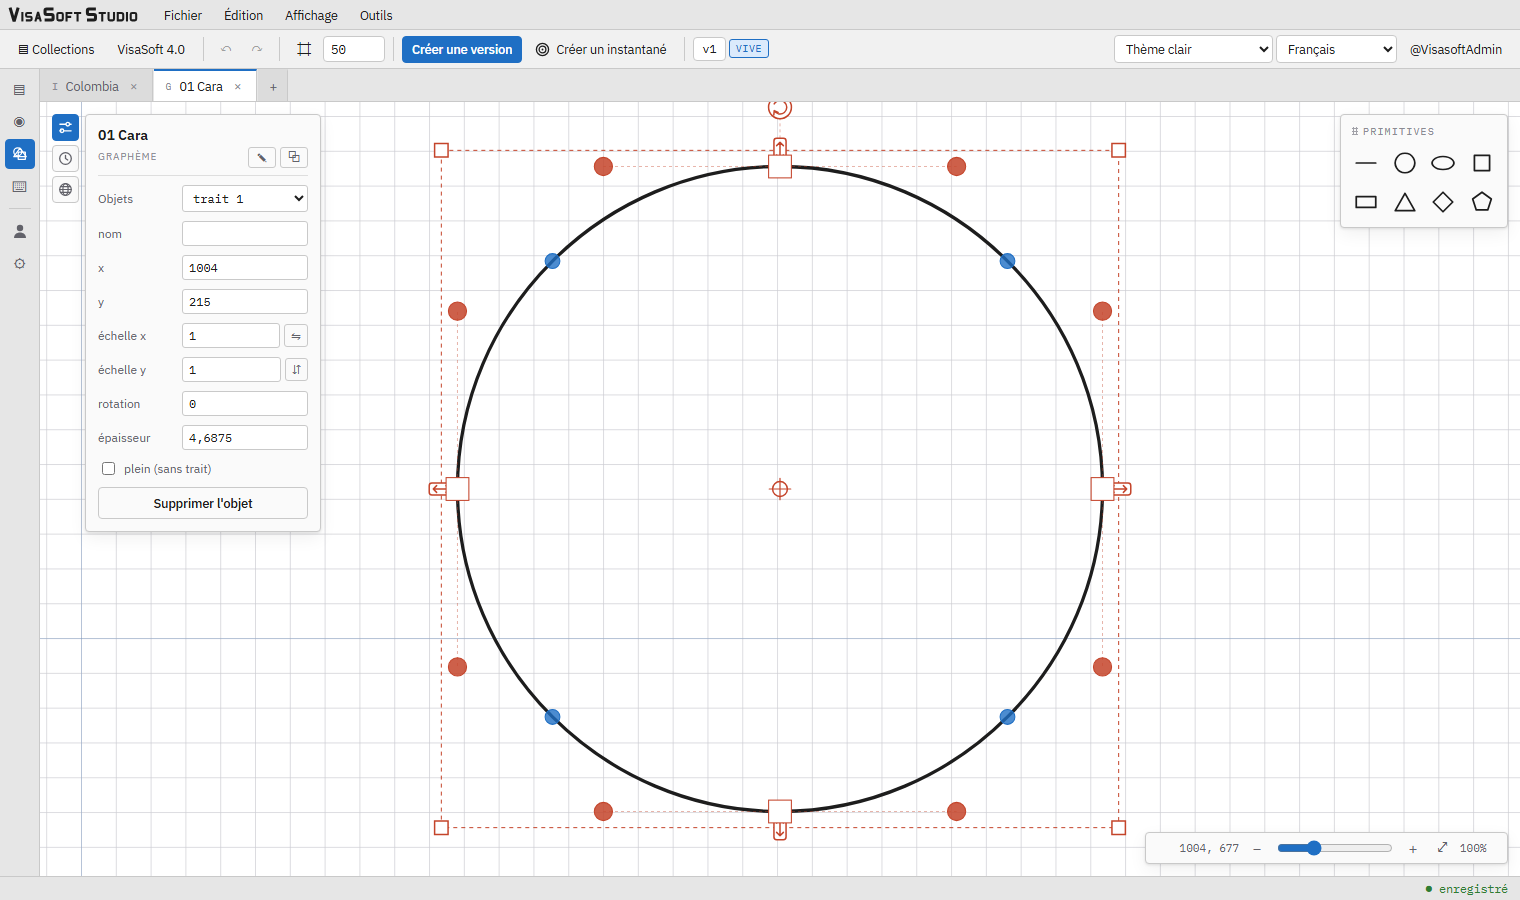Click the épaisseur value field

coord(245,438)
